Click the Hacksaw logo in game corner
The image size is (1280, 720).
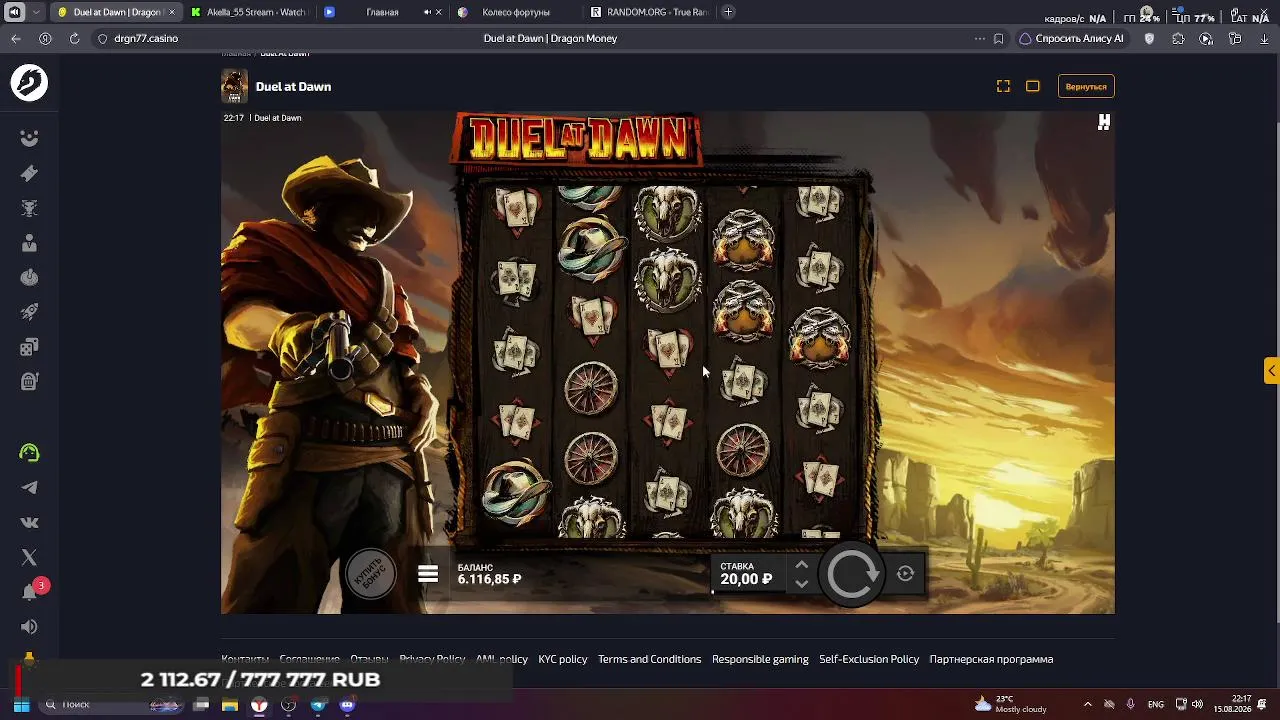click(1104, 122)
